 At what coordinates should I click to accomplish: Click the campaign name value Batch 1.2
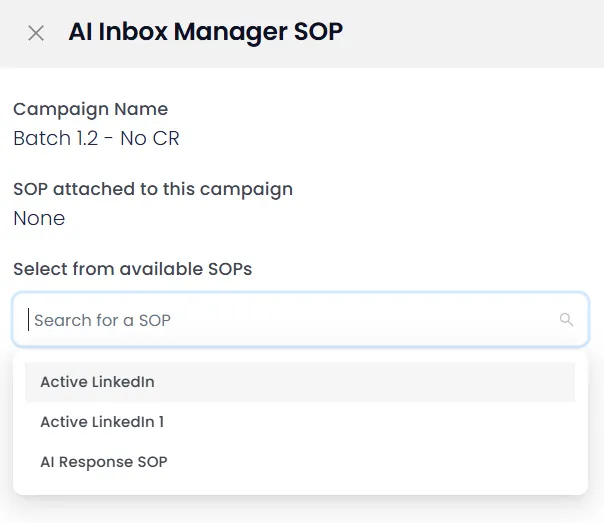click(x=96, y=138)
